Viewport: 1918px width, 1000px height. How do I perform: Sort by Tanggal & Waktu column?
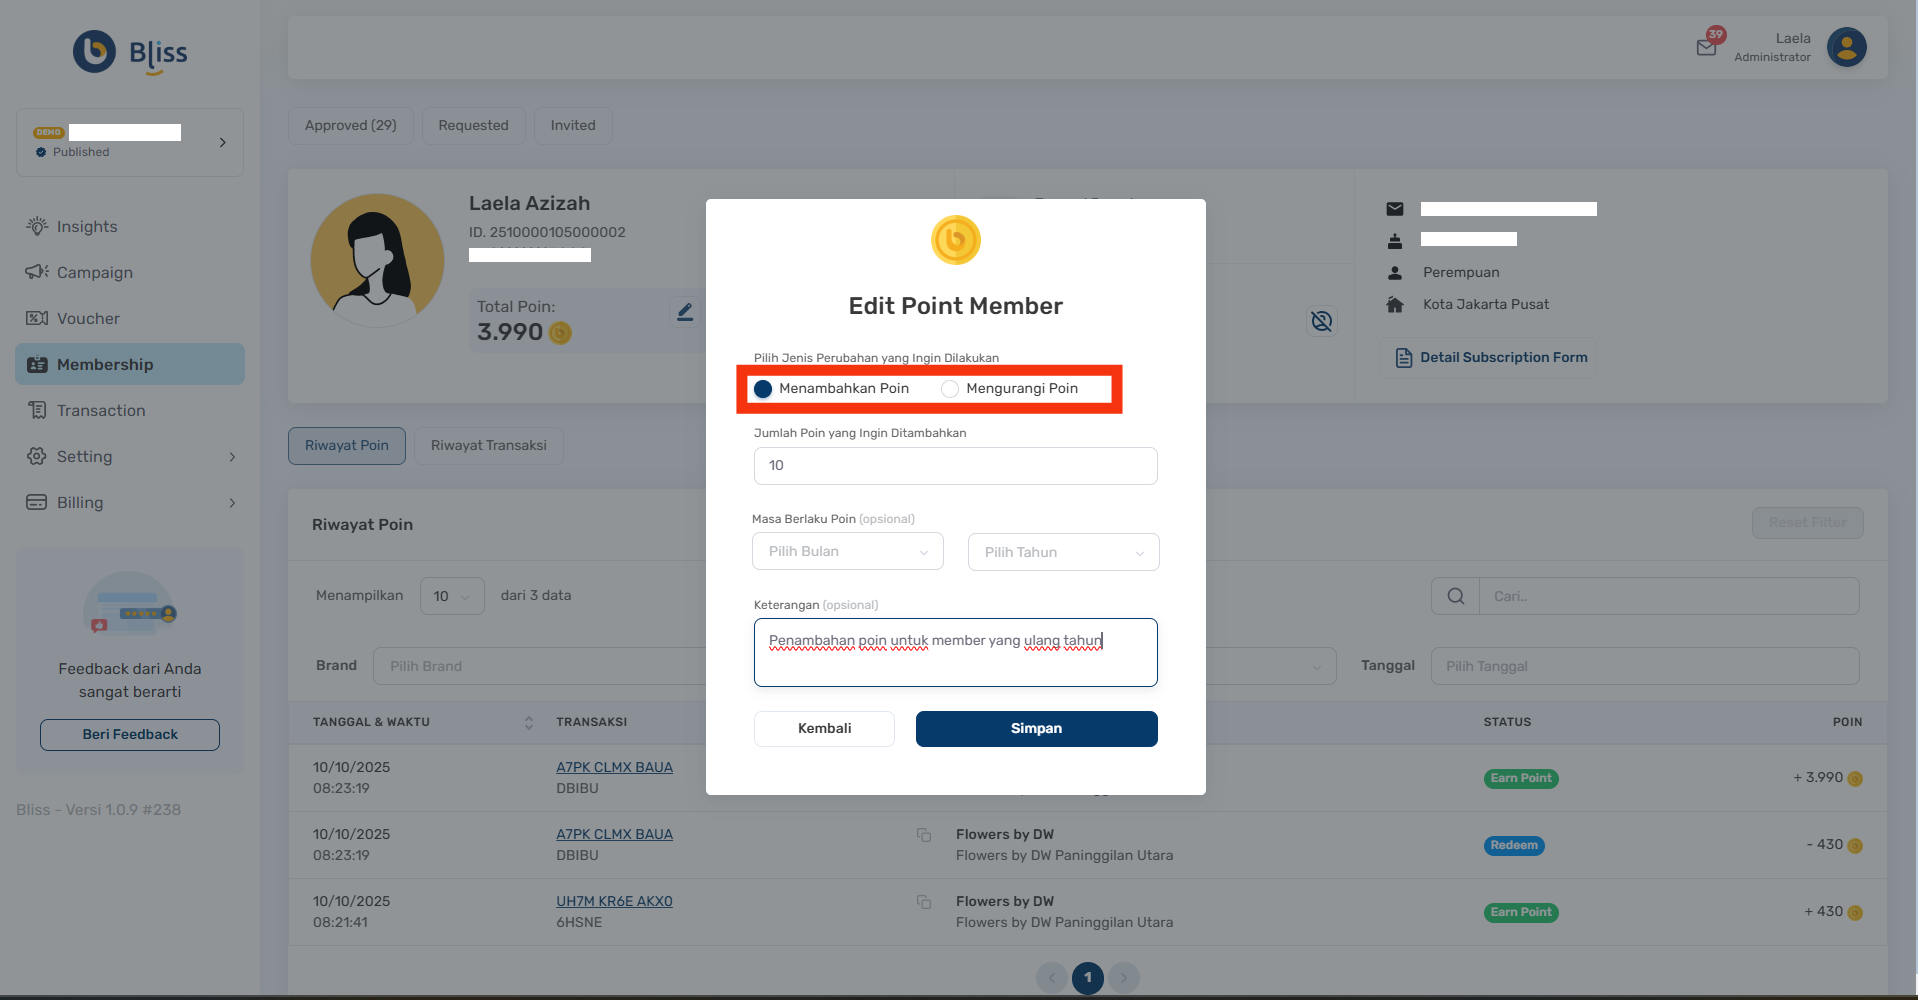pos(528,722)
